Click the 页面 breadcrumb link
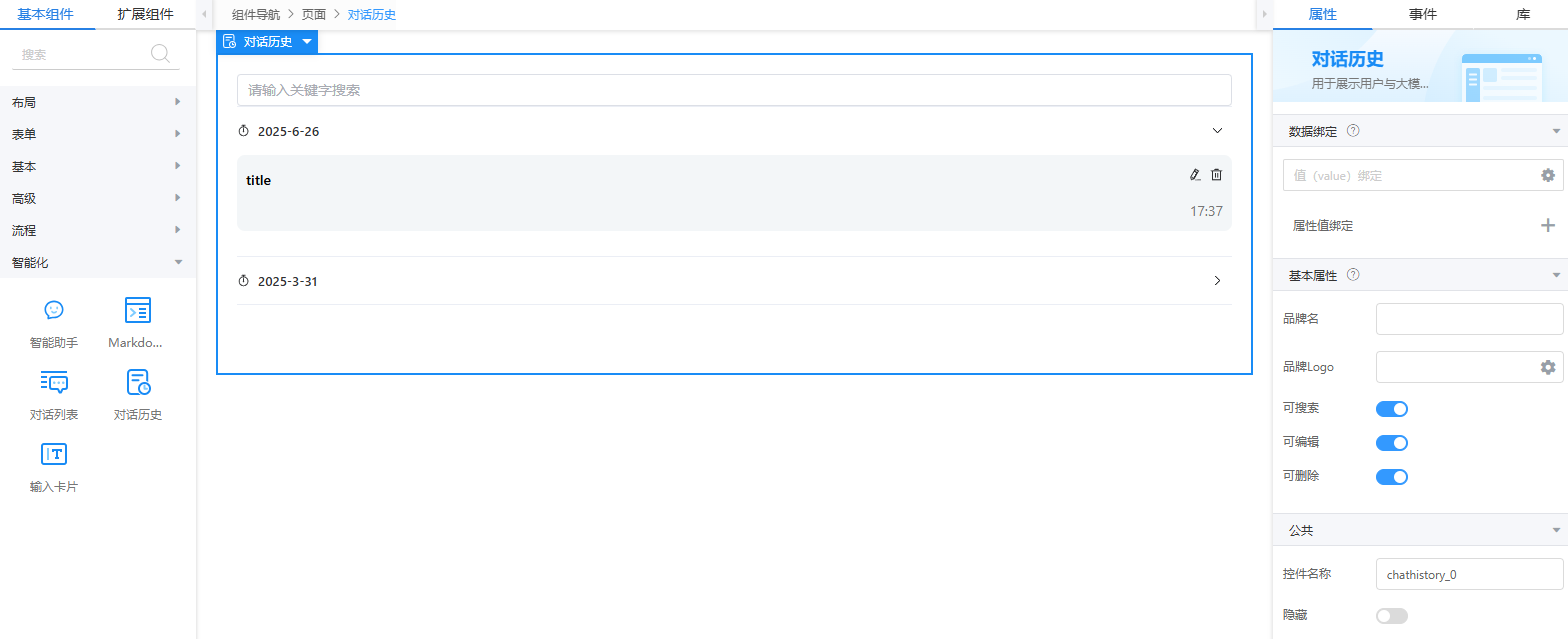This screenshot has width=1568, height=639. [x=314, y=15]
